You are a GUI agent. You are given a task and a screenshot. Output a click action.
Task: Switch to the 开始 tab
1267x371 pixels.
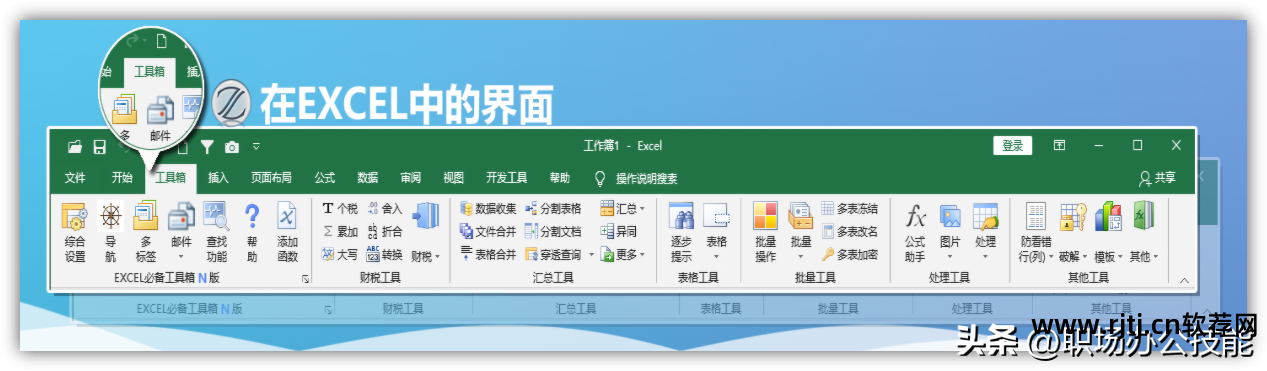122,178
